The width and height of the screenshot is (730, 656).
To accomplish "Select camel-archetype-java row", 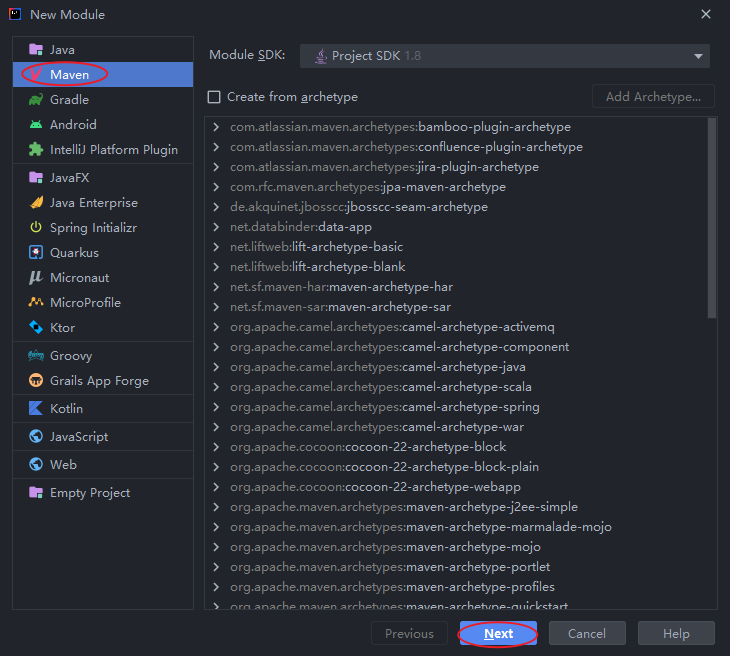I will [456, 367].
